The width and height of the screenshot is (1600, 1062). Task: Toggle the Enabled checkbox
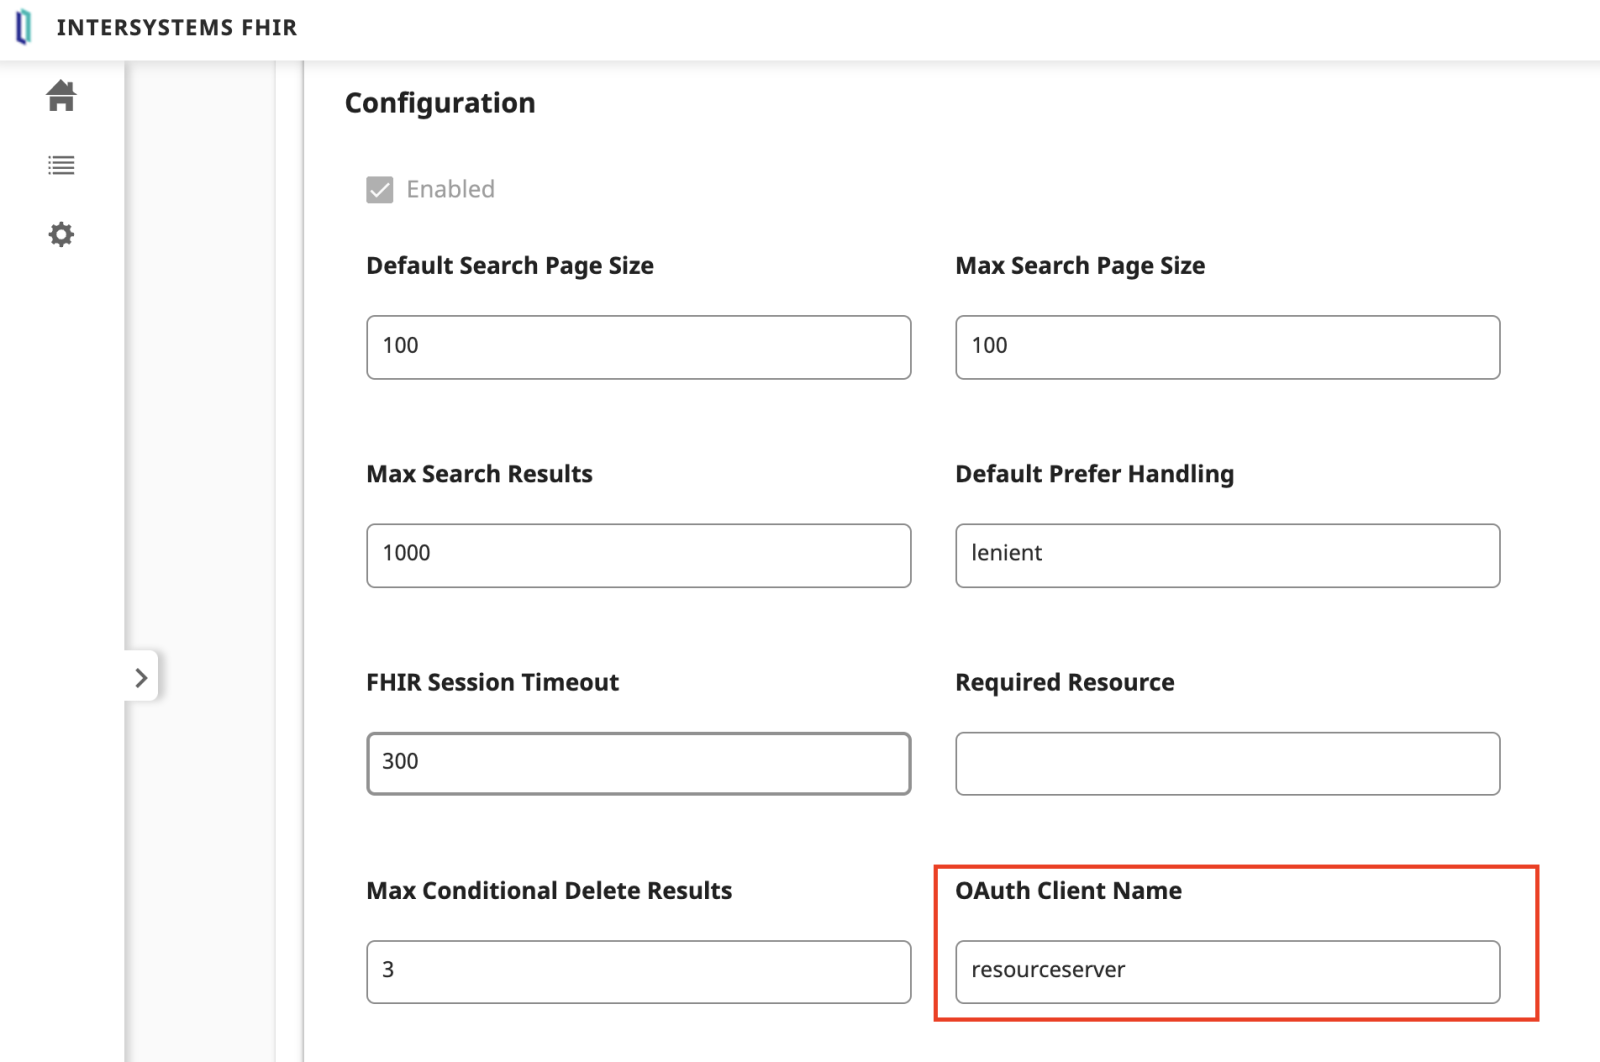click(x=380, y=190)
